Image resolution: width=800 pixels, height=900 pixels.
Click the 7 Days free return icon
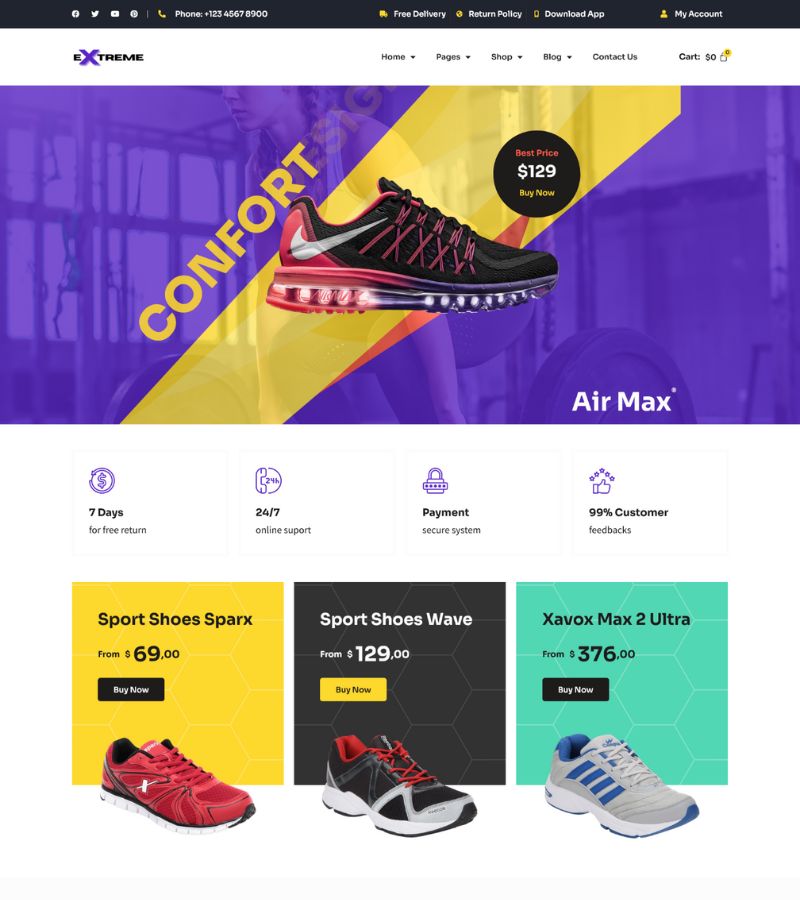click(x=102, y=480)
